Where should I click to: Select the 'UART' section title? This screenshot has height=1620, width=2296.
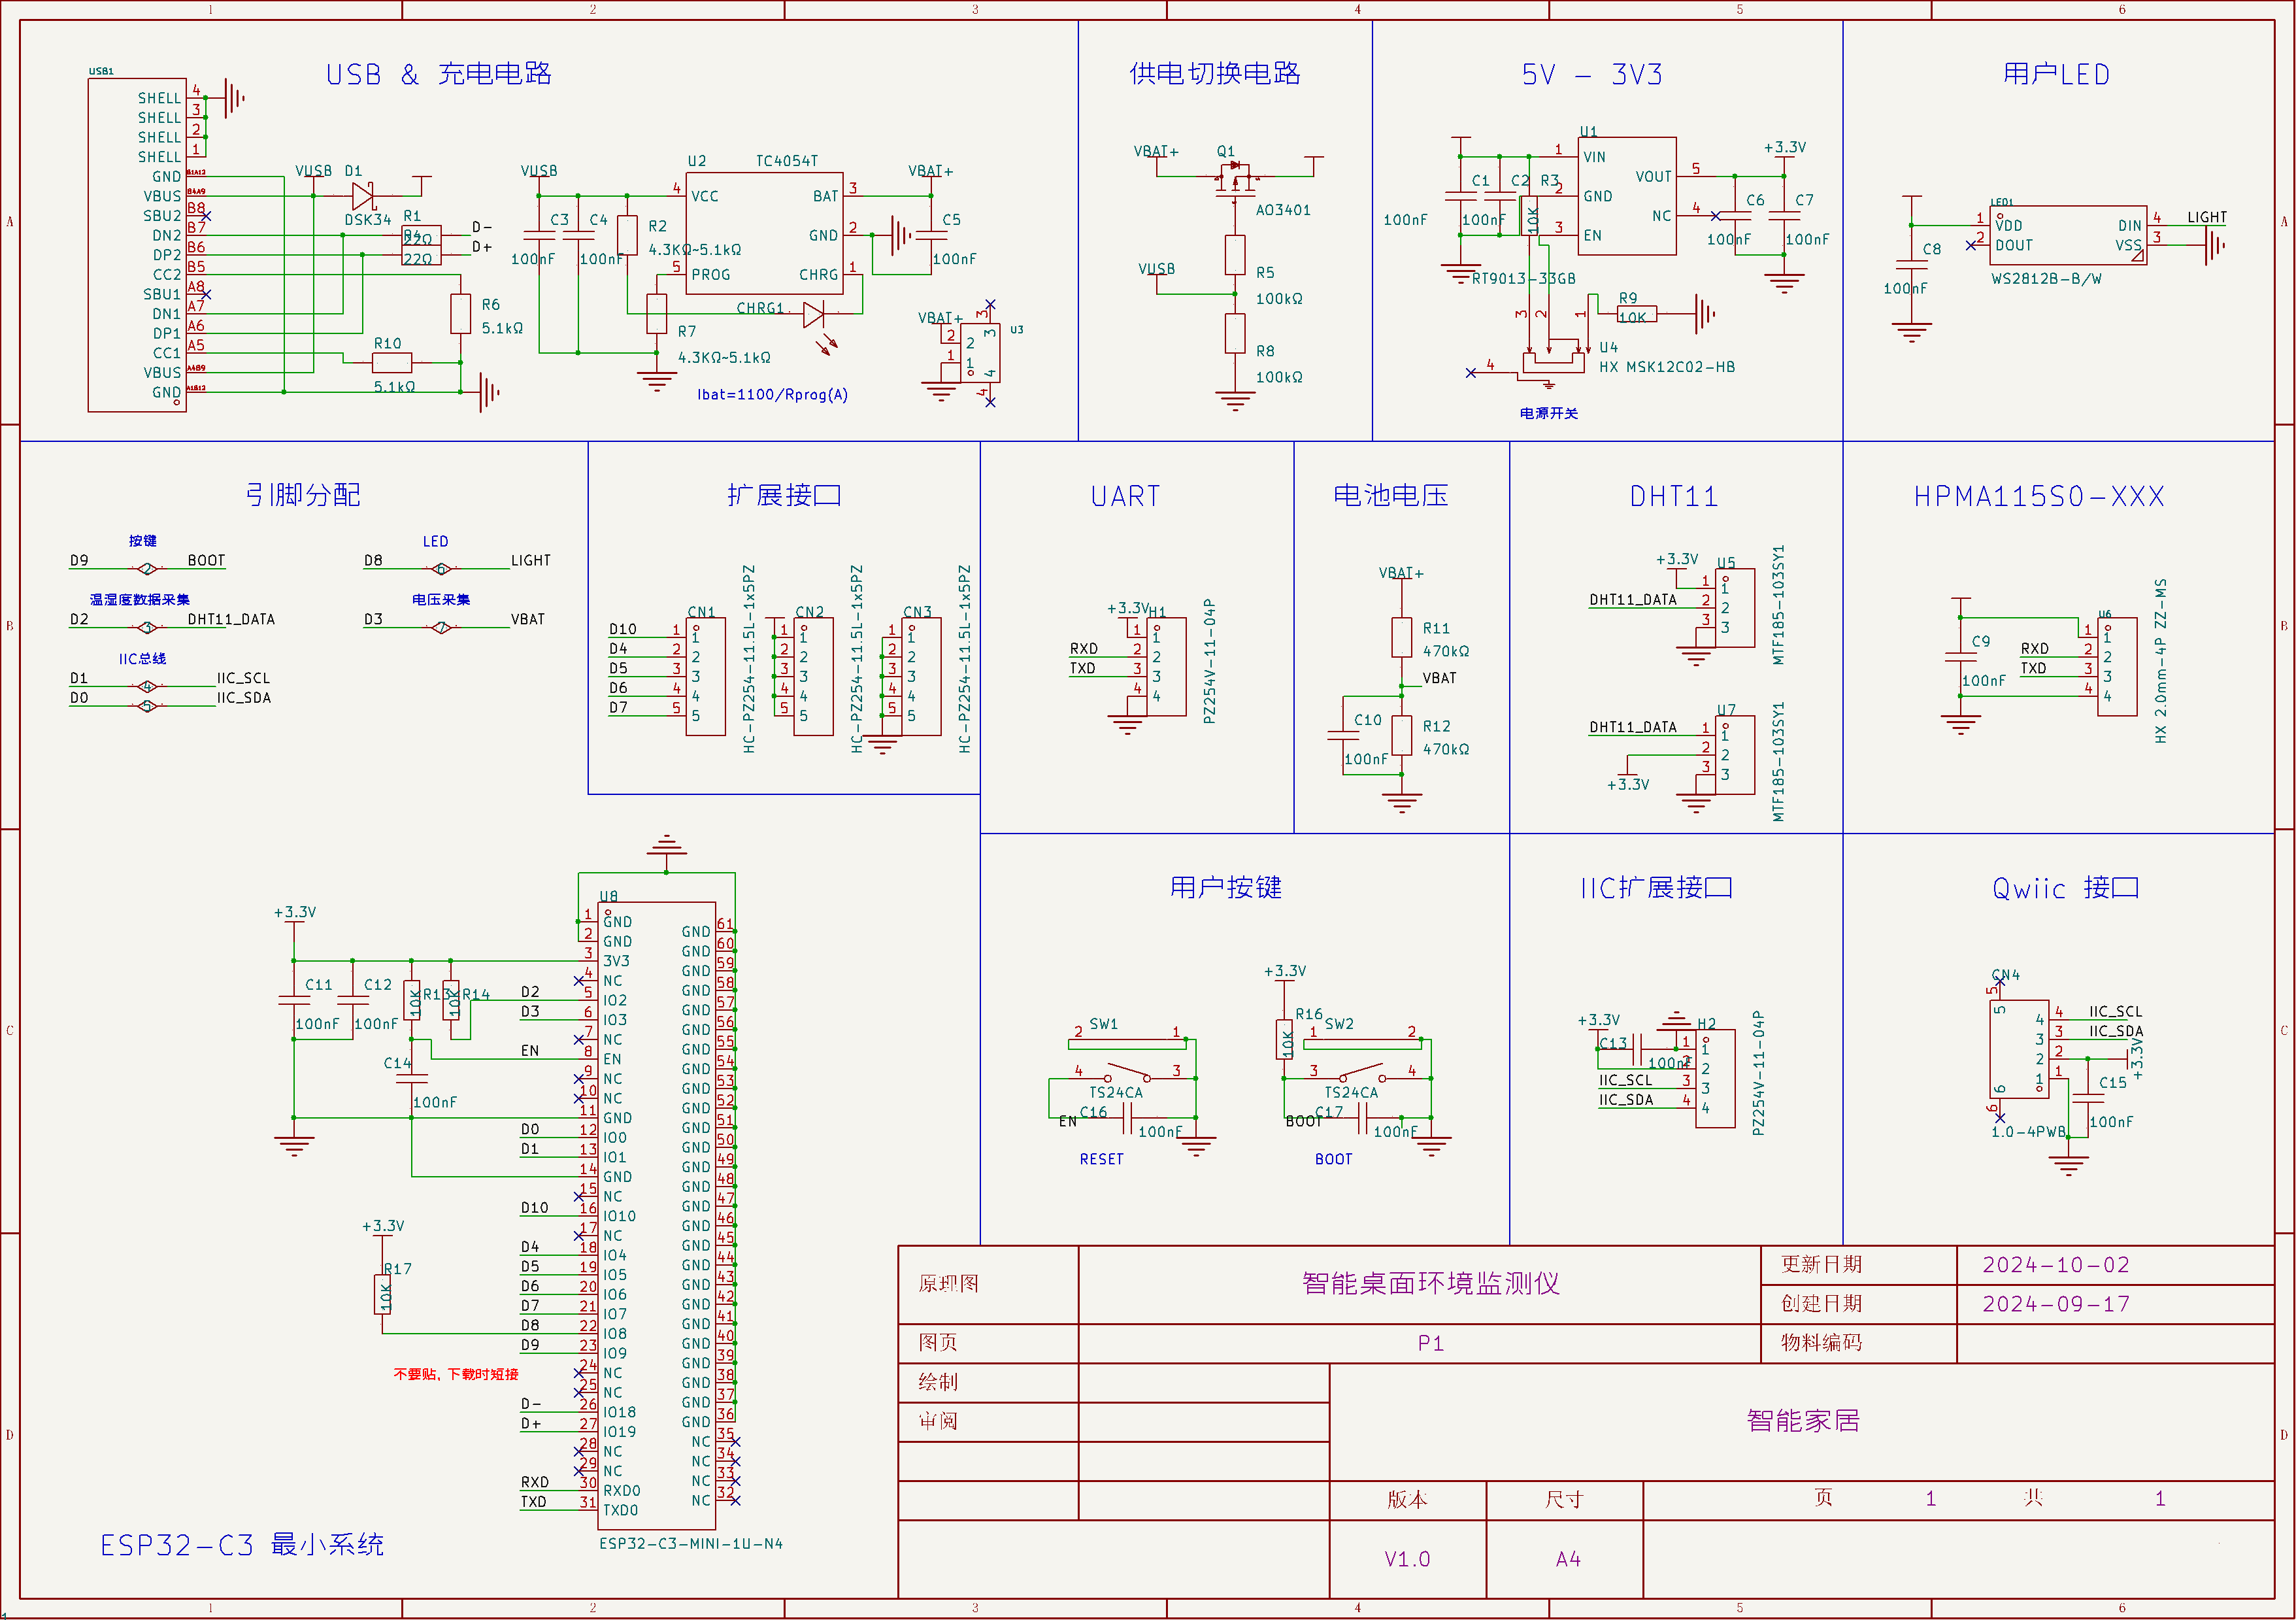(x=1125, y=496)
